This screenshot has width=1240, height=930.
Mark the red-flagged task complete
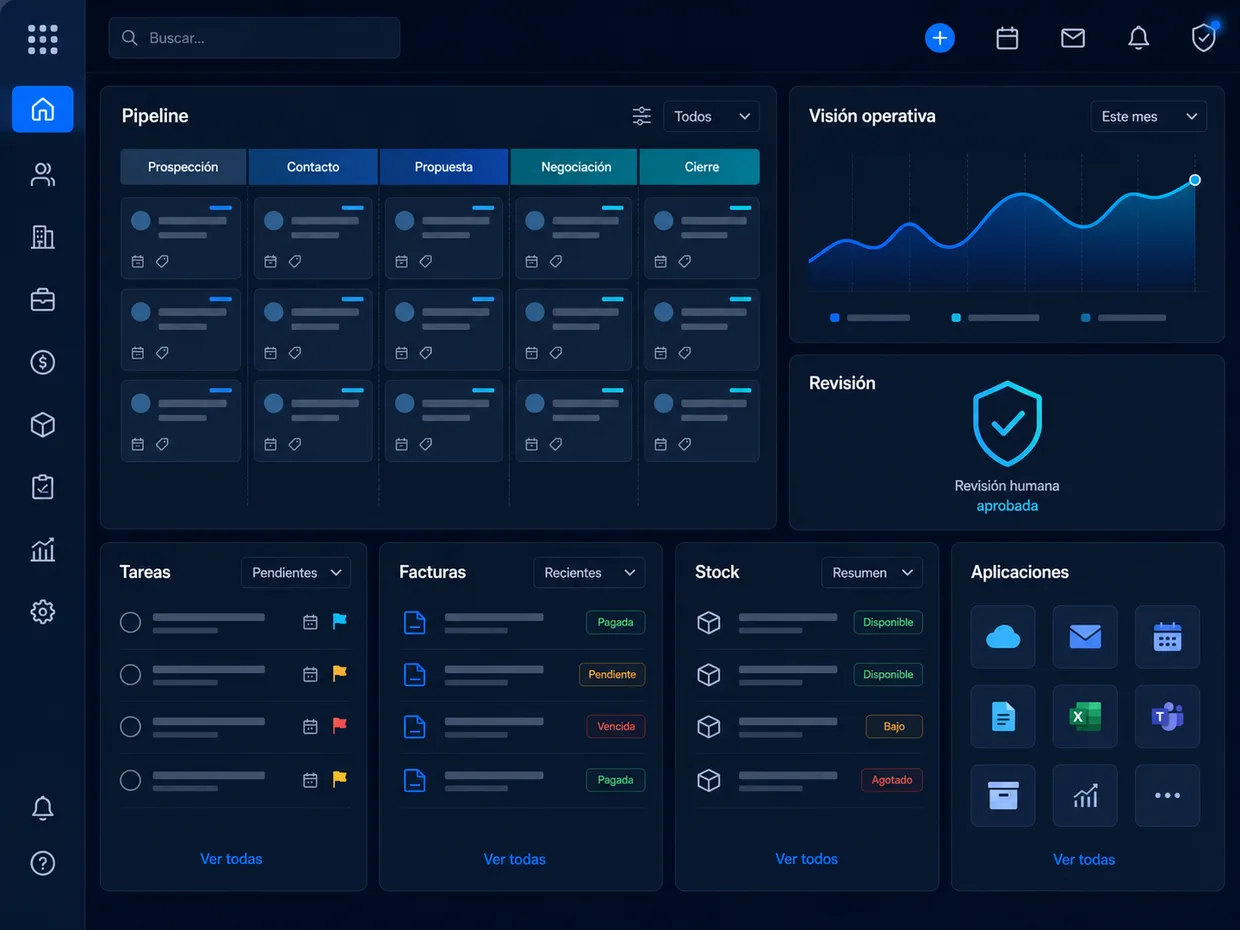pyautogui.click(x=130, y=727)
